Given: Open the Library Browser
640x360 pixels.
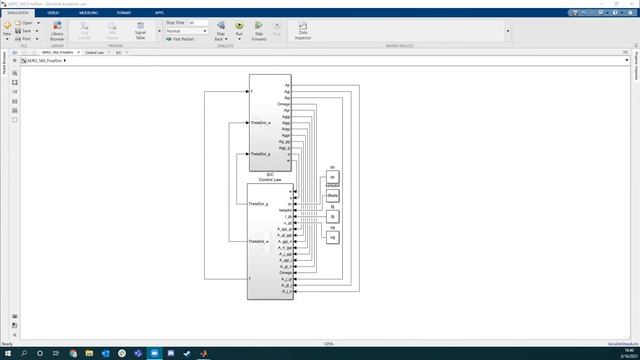Looking at the screenshot, I should point(57,31).
